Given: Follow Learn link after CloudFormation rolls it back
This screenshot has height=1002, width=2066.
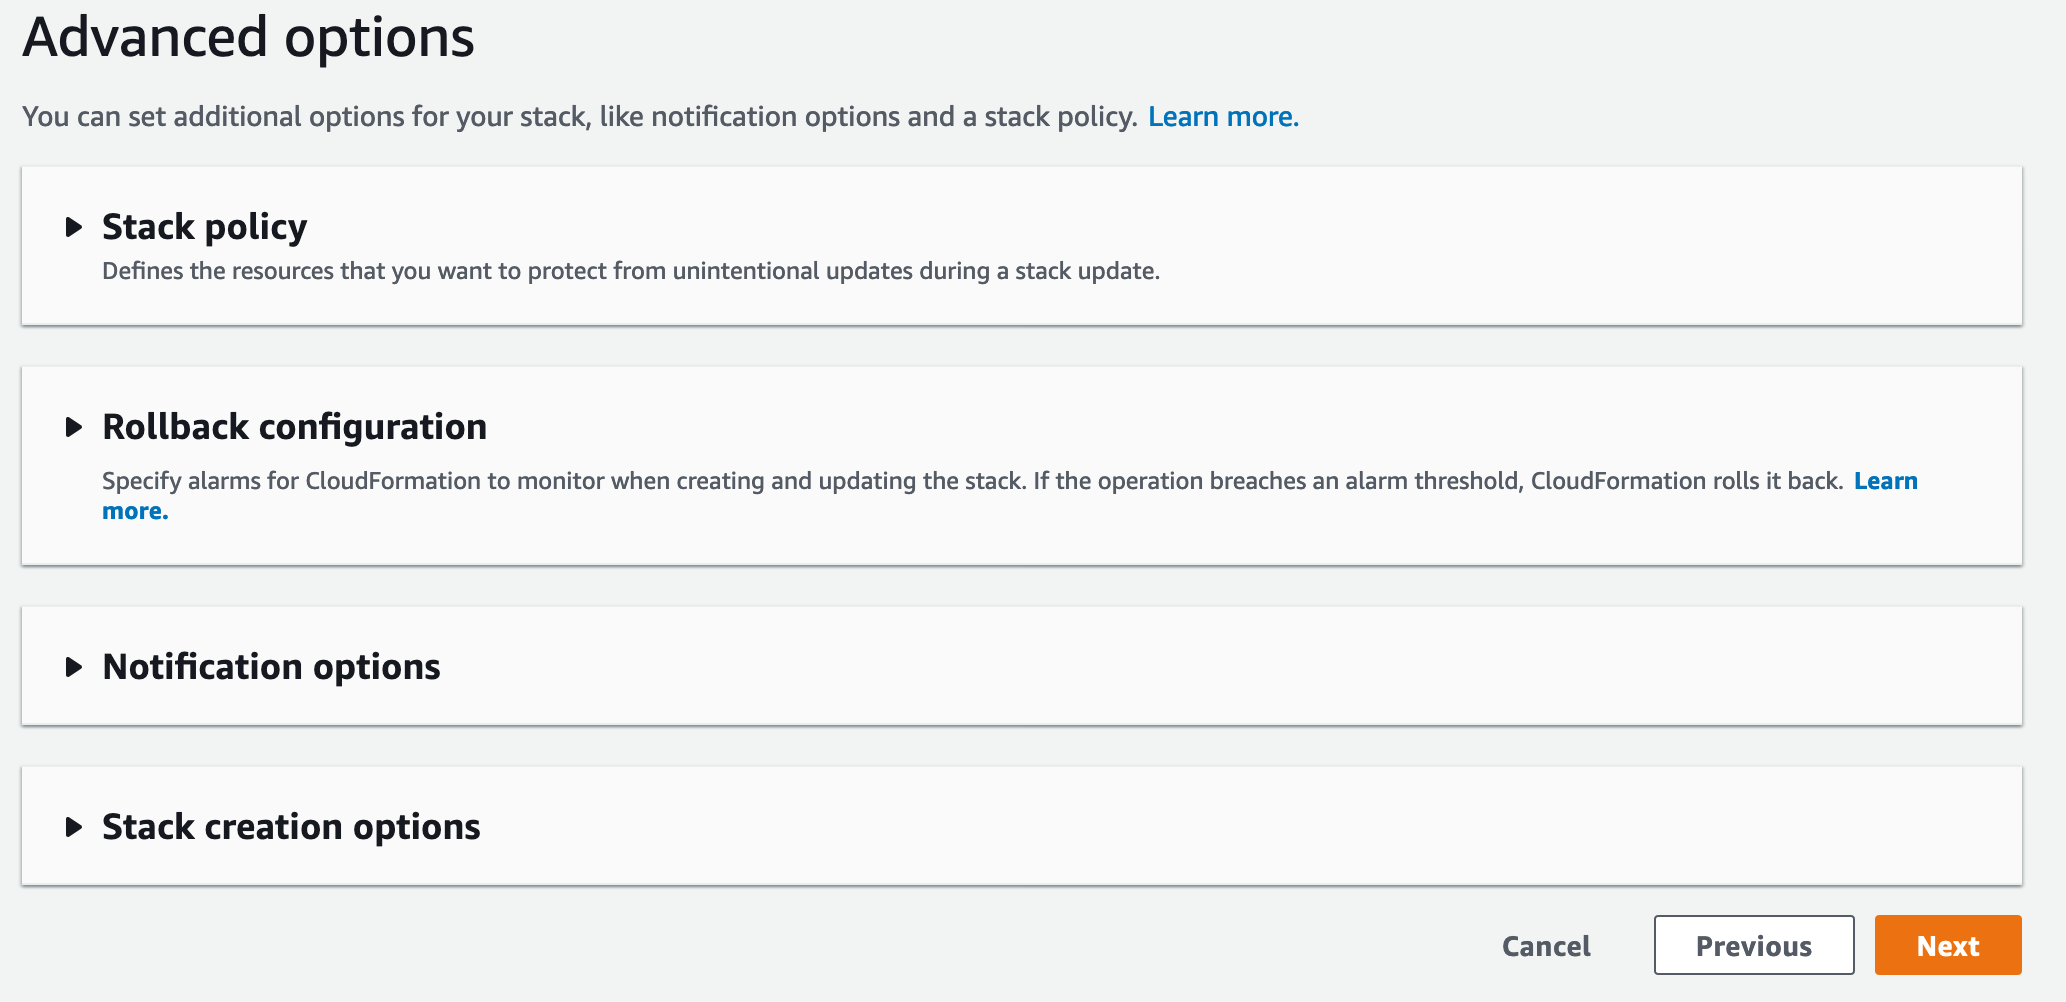Looking at the screenshot, I should click(x=1885, y=481).
